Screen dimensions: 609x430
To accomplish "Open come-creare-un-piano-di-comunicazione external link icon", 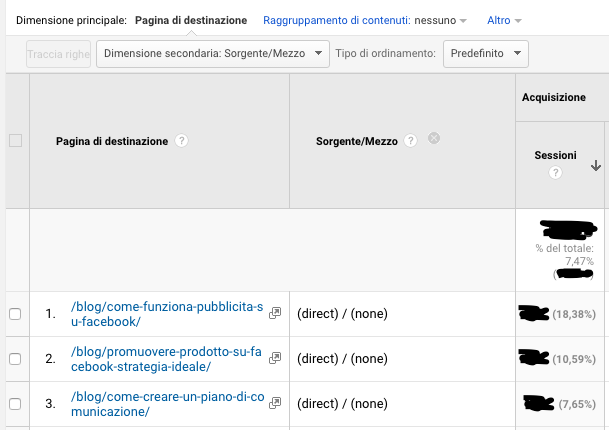I will (275, 403).
